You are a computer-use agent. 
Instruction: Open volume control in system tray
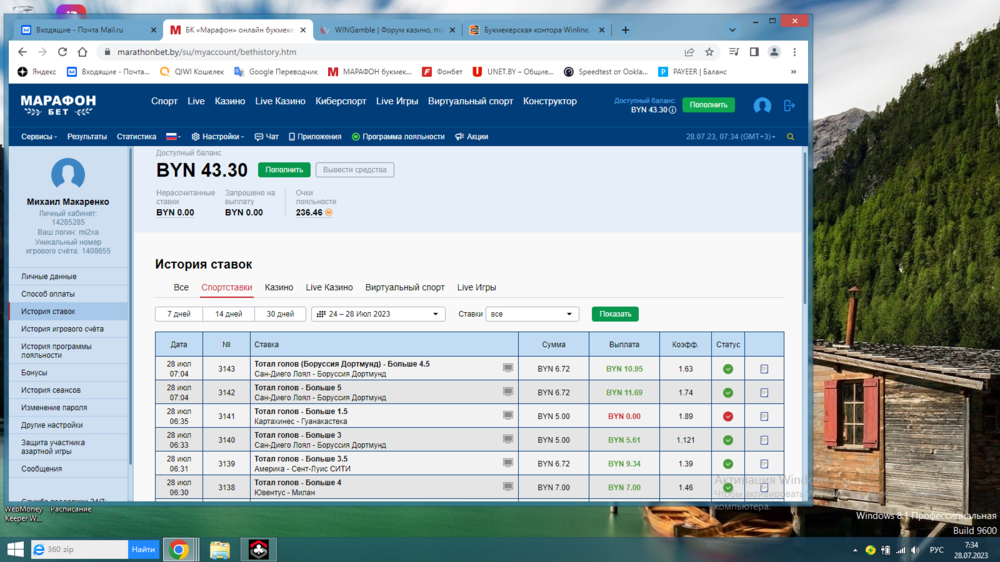[916, 550]
